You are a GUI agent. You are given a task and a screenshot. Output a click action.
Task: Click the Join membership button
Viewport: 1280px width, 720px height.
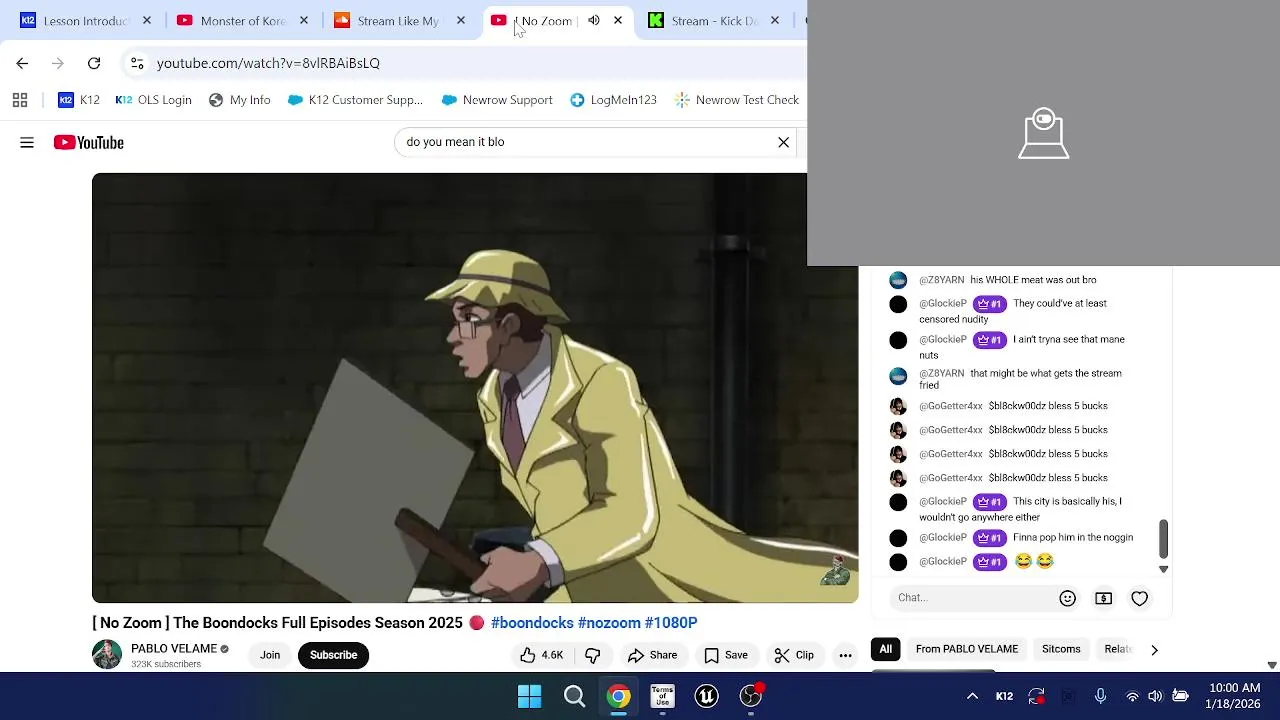pyautogui.click(x=270, y=655)
